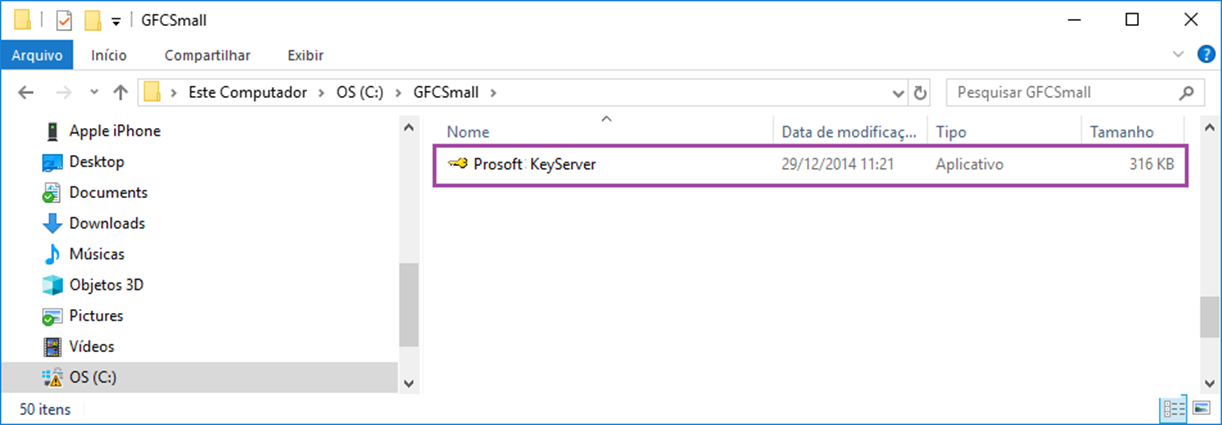Viewport: 1222px width, 425px height.
Task: Open the Arquivo menu
Action: tap(37, 55)
